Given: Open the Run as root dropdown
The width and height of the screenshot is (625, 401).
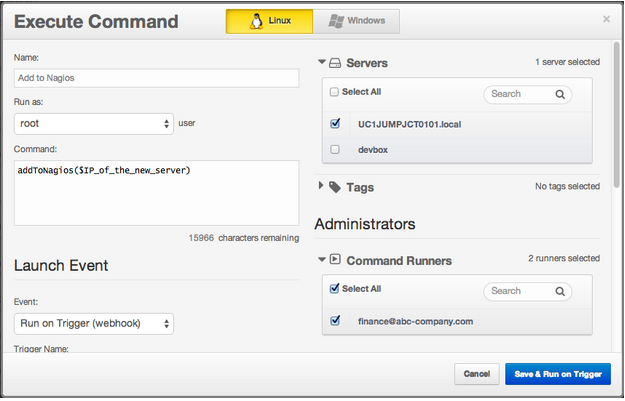Looking at the screenshot, I should (x=94, y=124).
